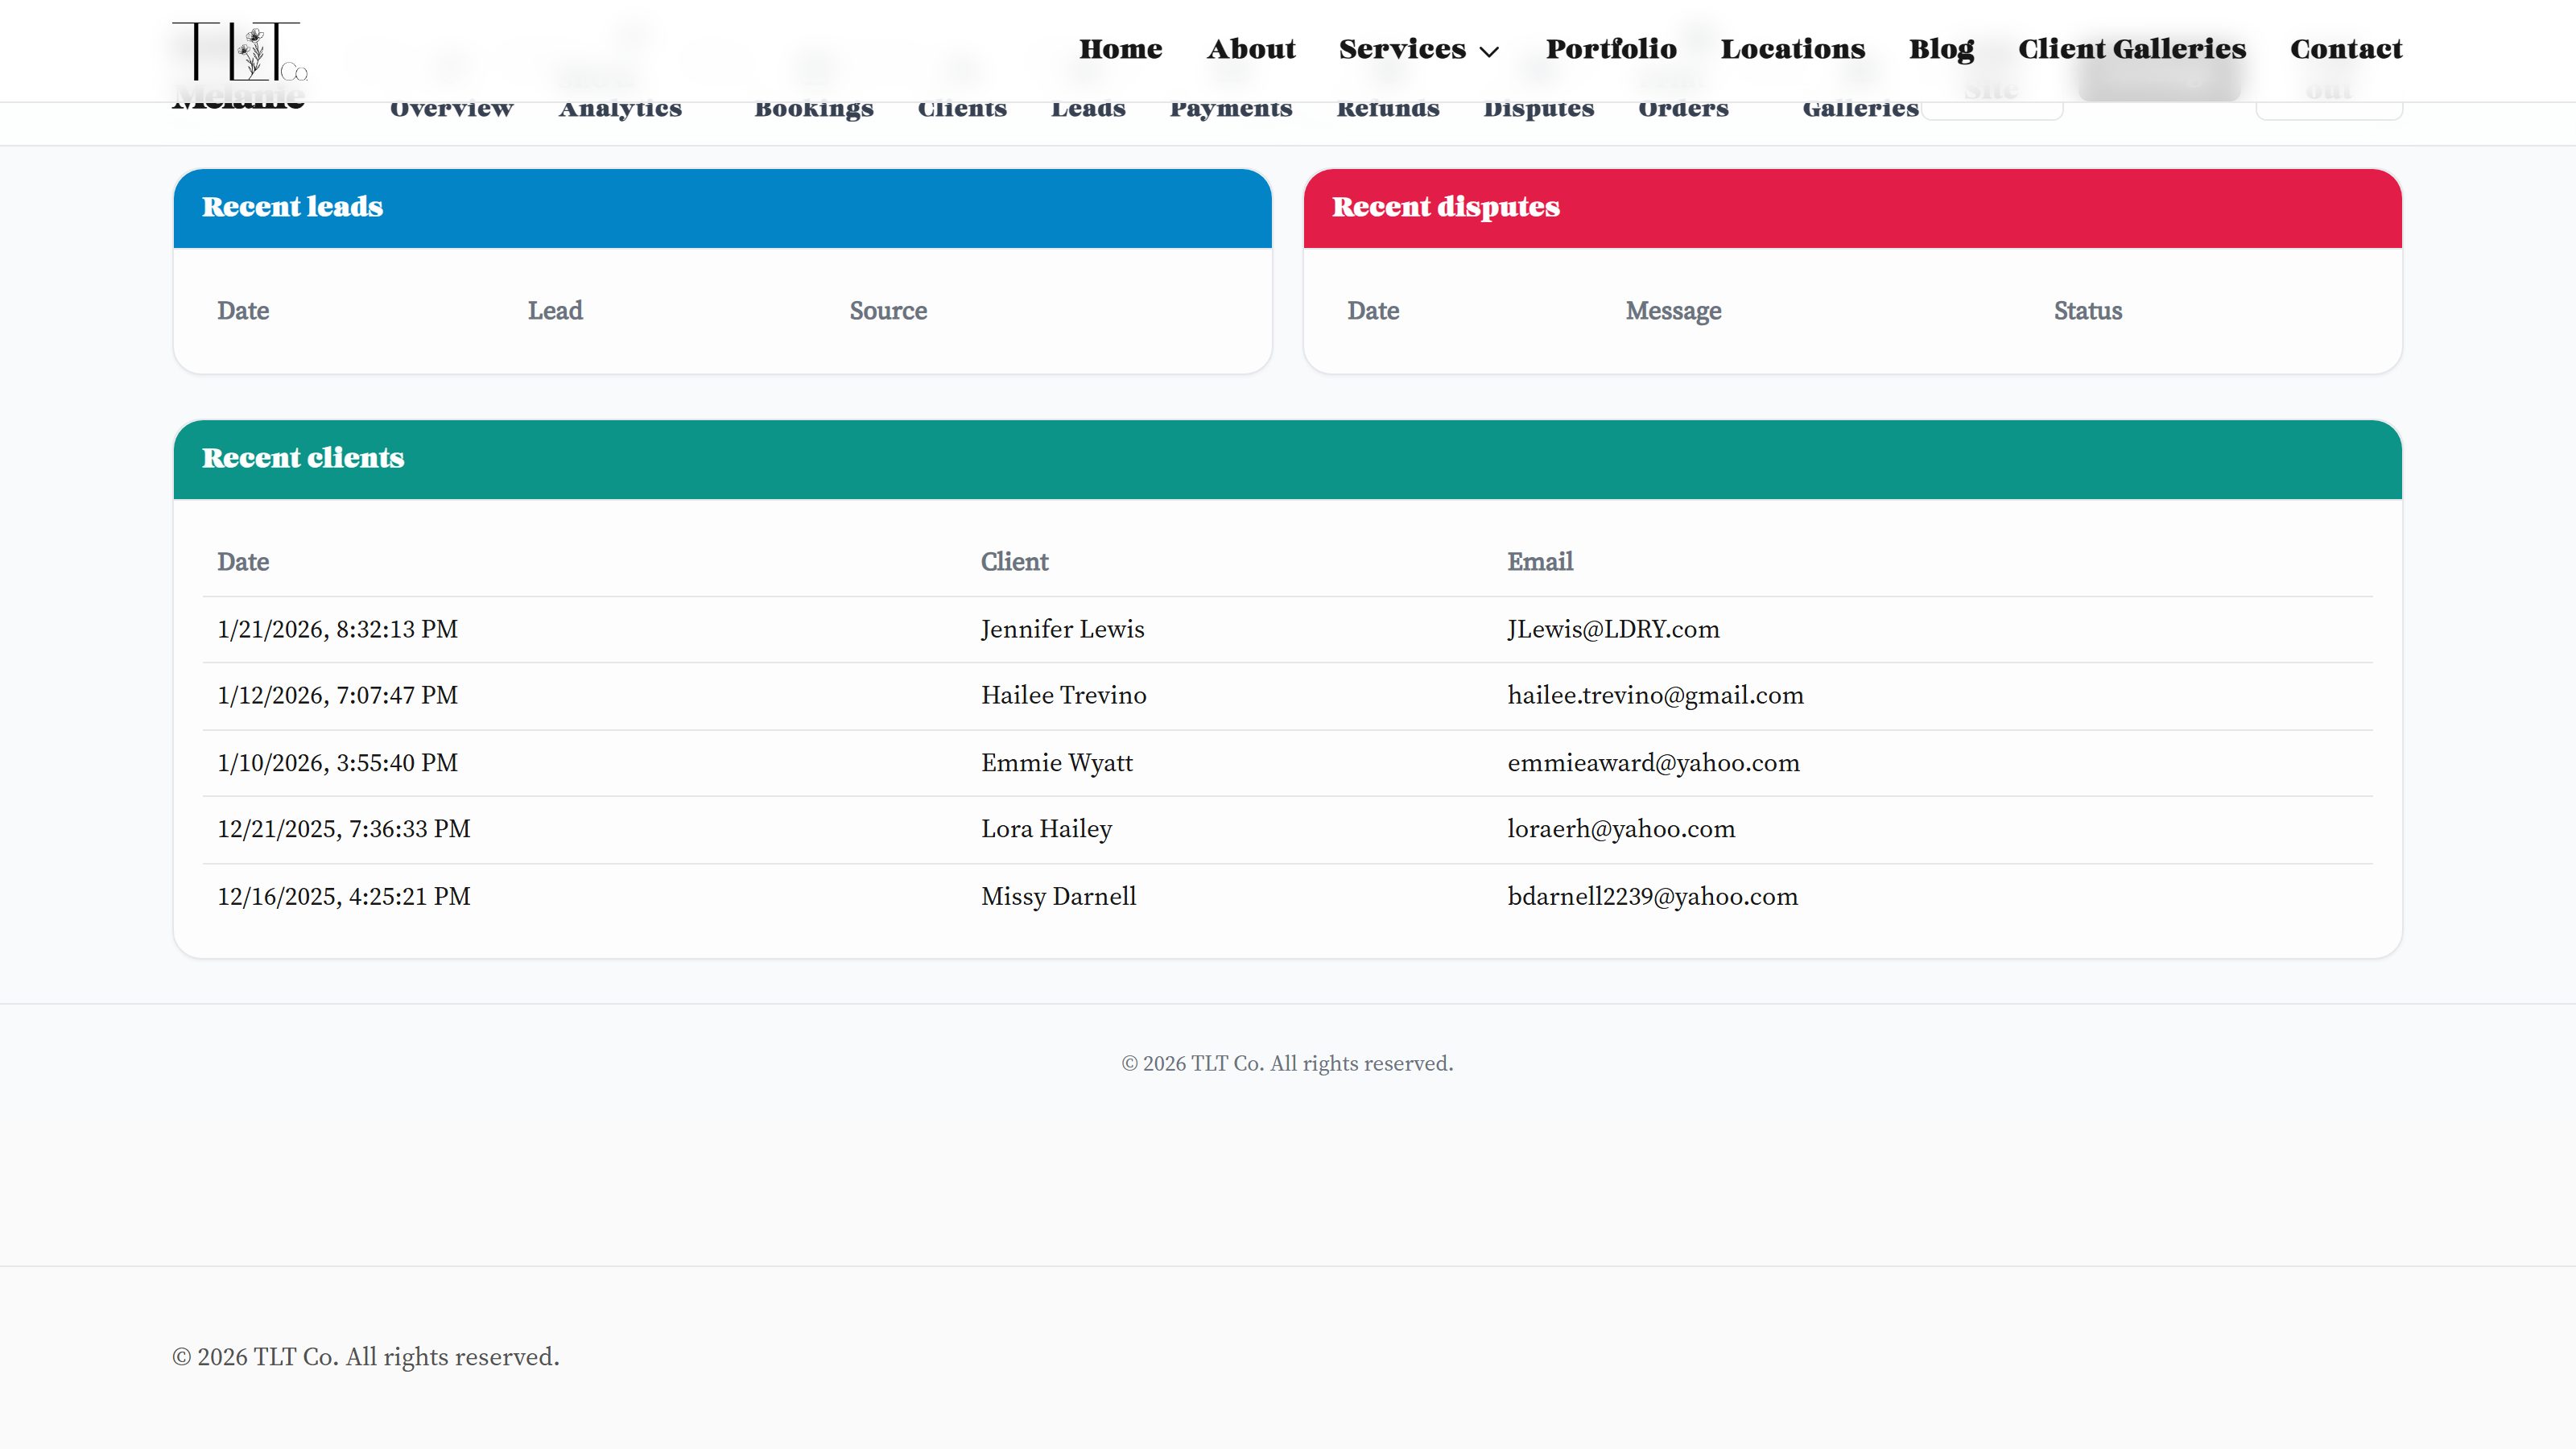Expand the Services dropdown chevron
Screen dimensions: 2576x1449
pyautogui.click(x=1489, y=51)
